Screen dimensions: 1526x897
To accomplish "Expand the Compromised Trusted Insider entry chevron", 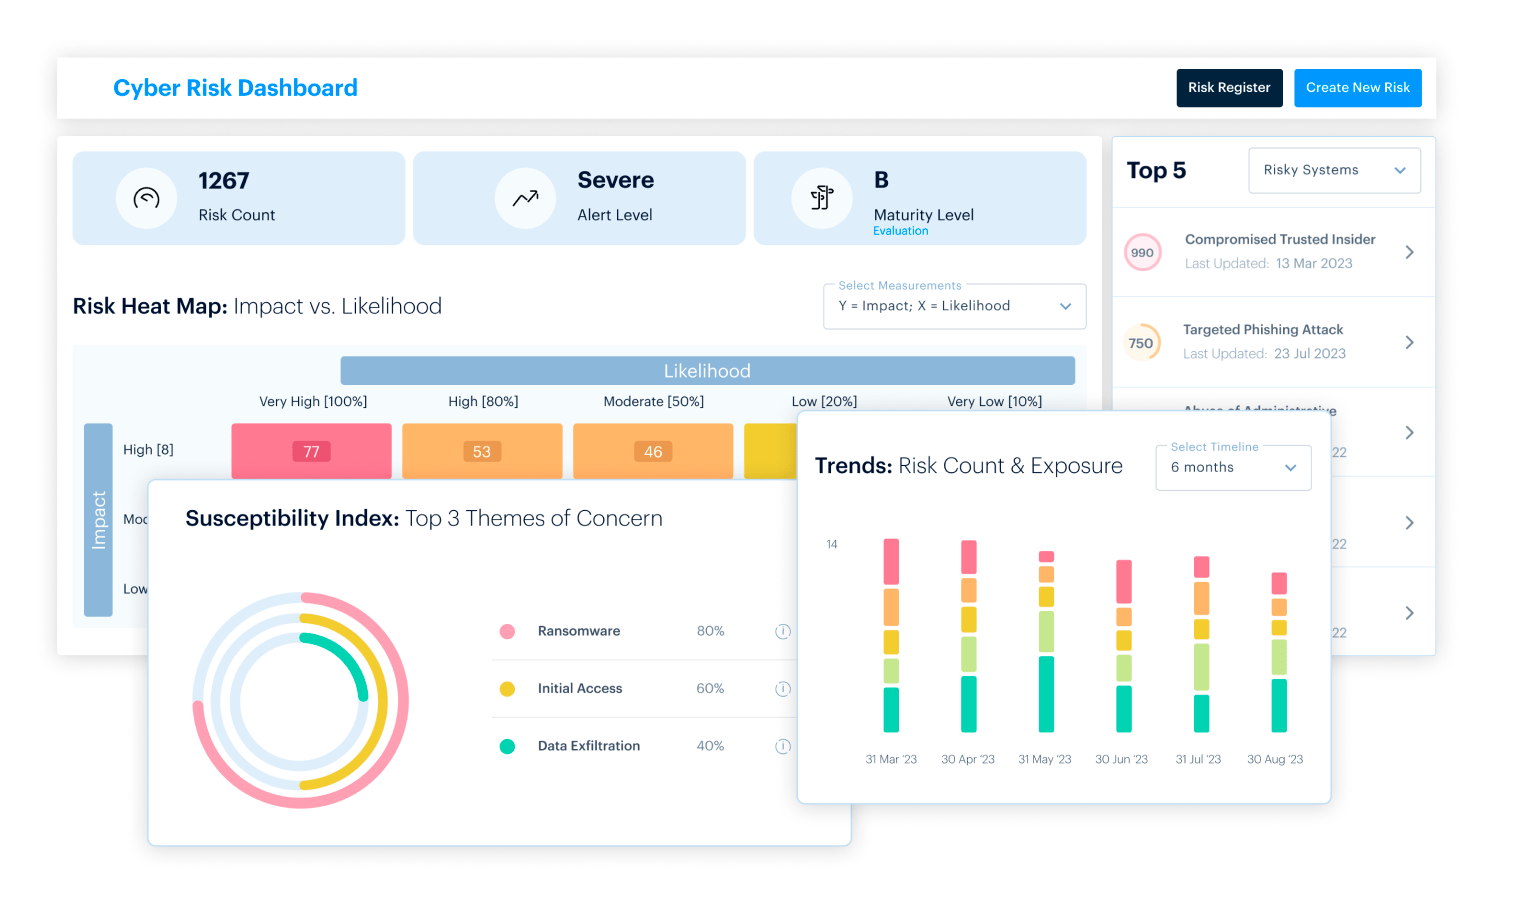I will 1409,252.
